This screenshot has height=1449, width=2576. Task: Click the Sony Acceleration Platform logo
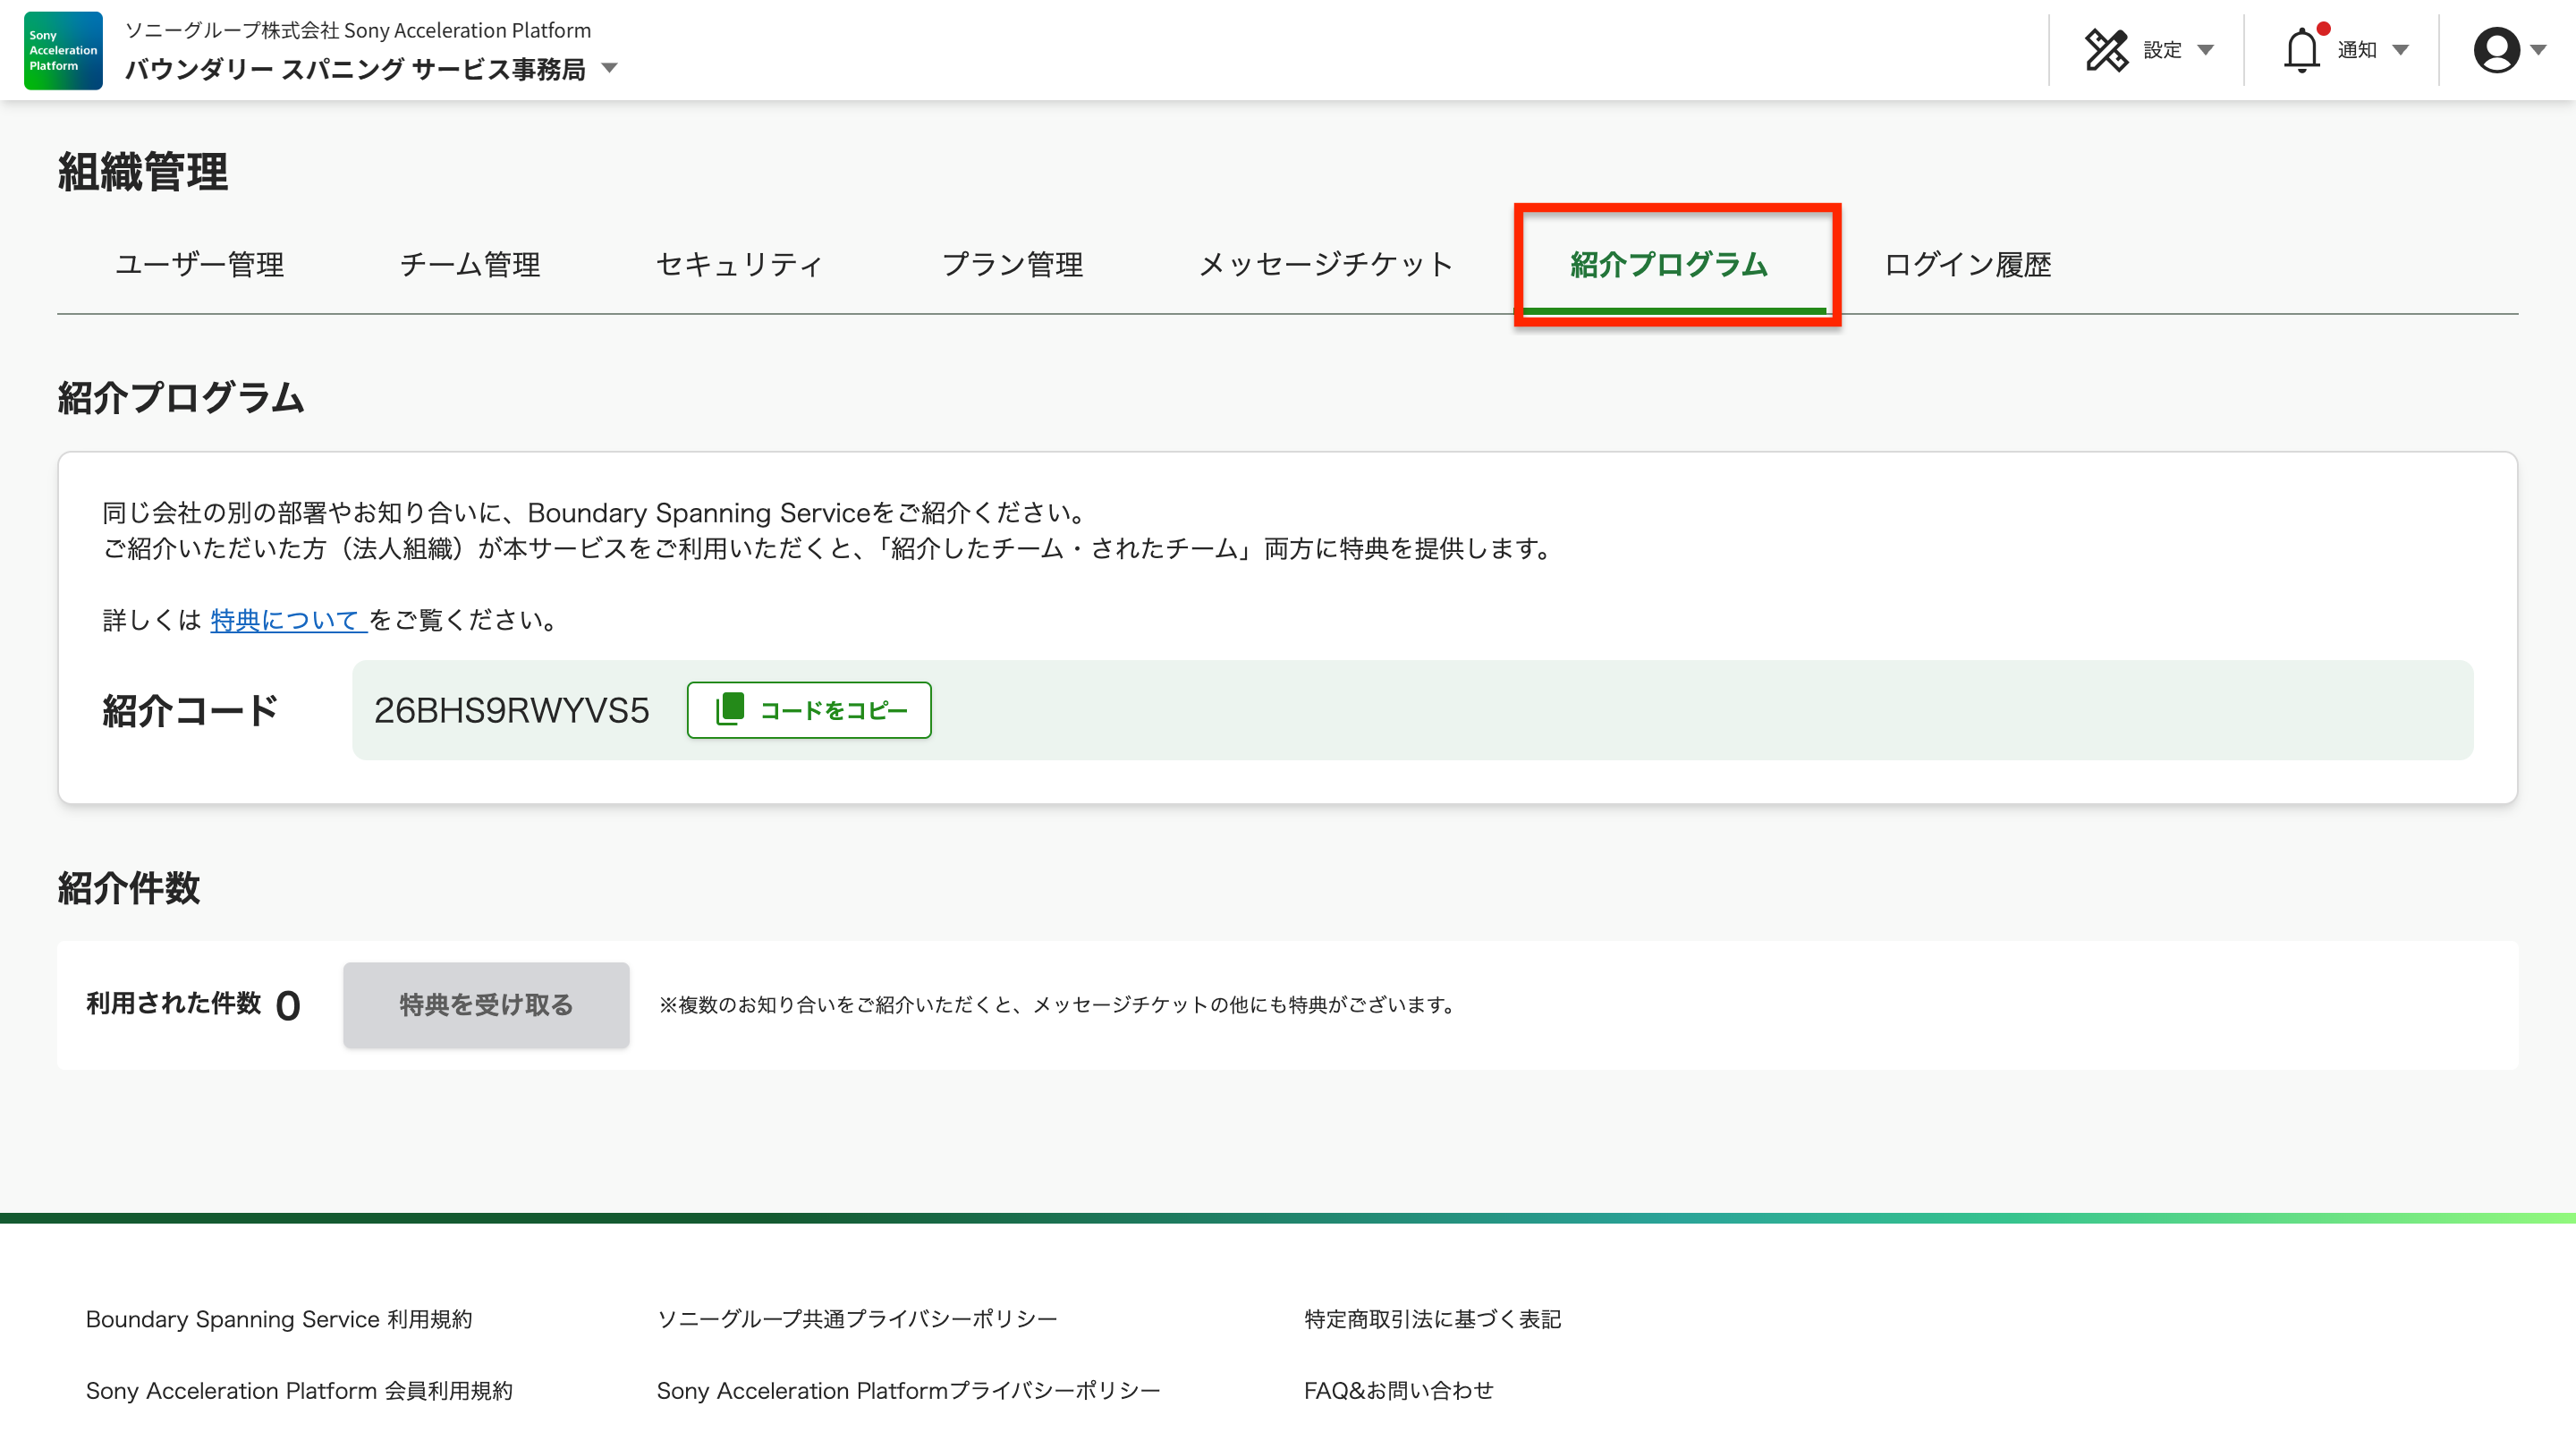[63, 50]
